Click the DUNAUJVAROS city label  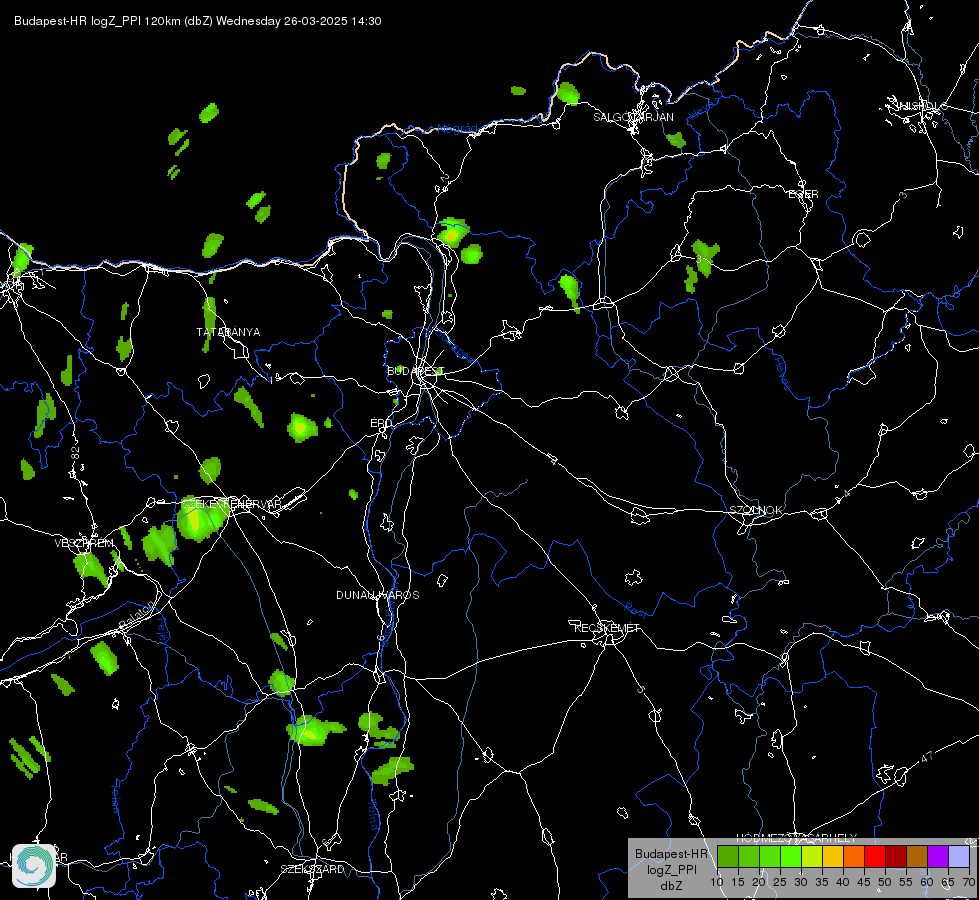(378, 595)
